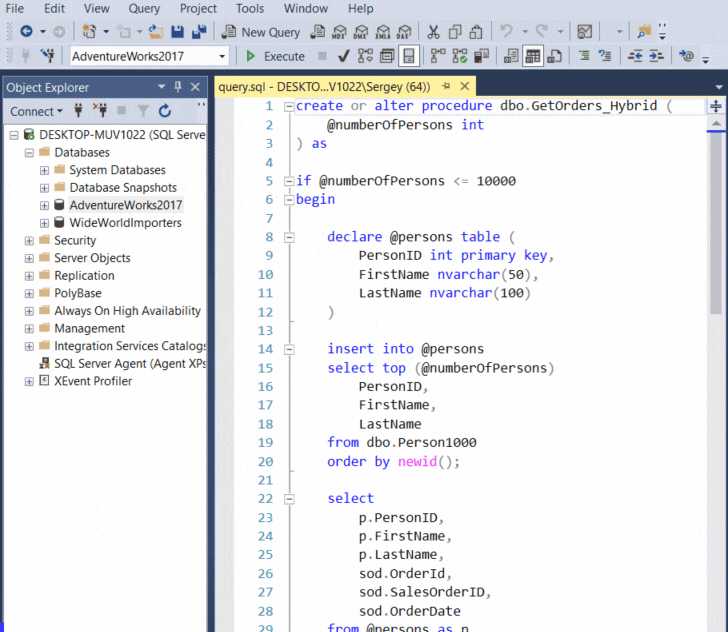Expand the System Databases node
The height and width of the screenshot is (632, 728).
point(44,170)
